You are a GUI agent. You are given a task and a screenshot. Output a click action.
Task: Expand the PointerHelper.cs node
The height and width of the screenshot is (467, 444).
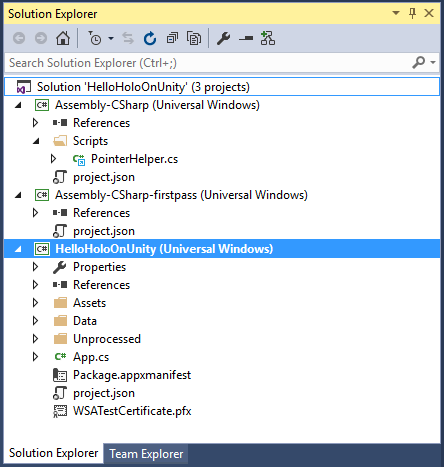[x=53, y=159]
